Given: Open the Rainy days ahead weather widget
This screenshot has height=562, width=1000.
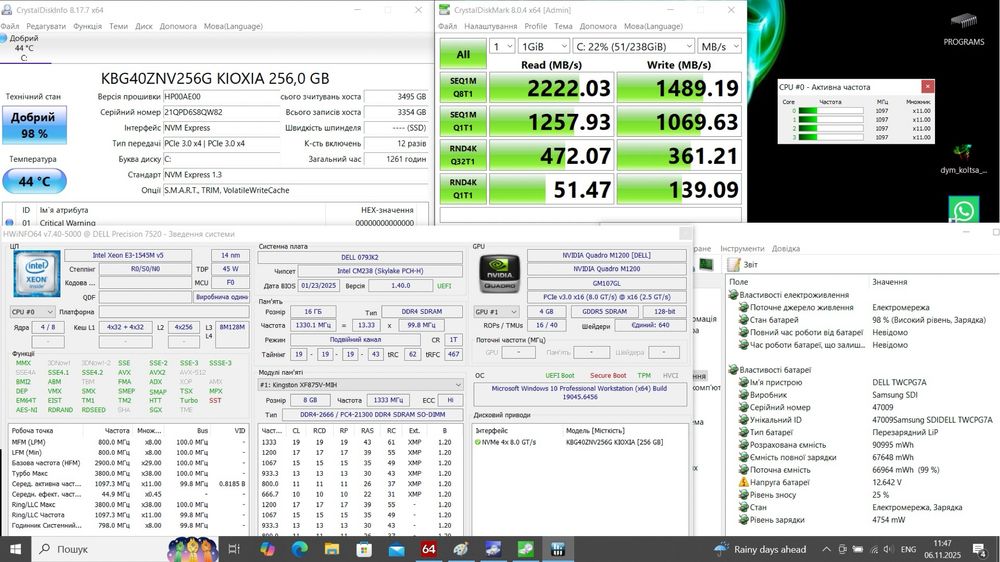Looking at the screenshot, I should coord(760,549).
